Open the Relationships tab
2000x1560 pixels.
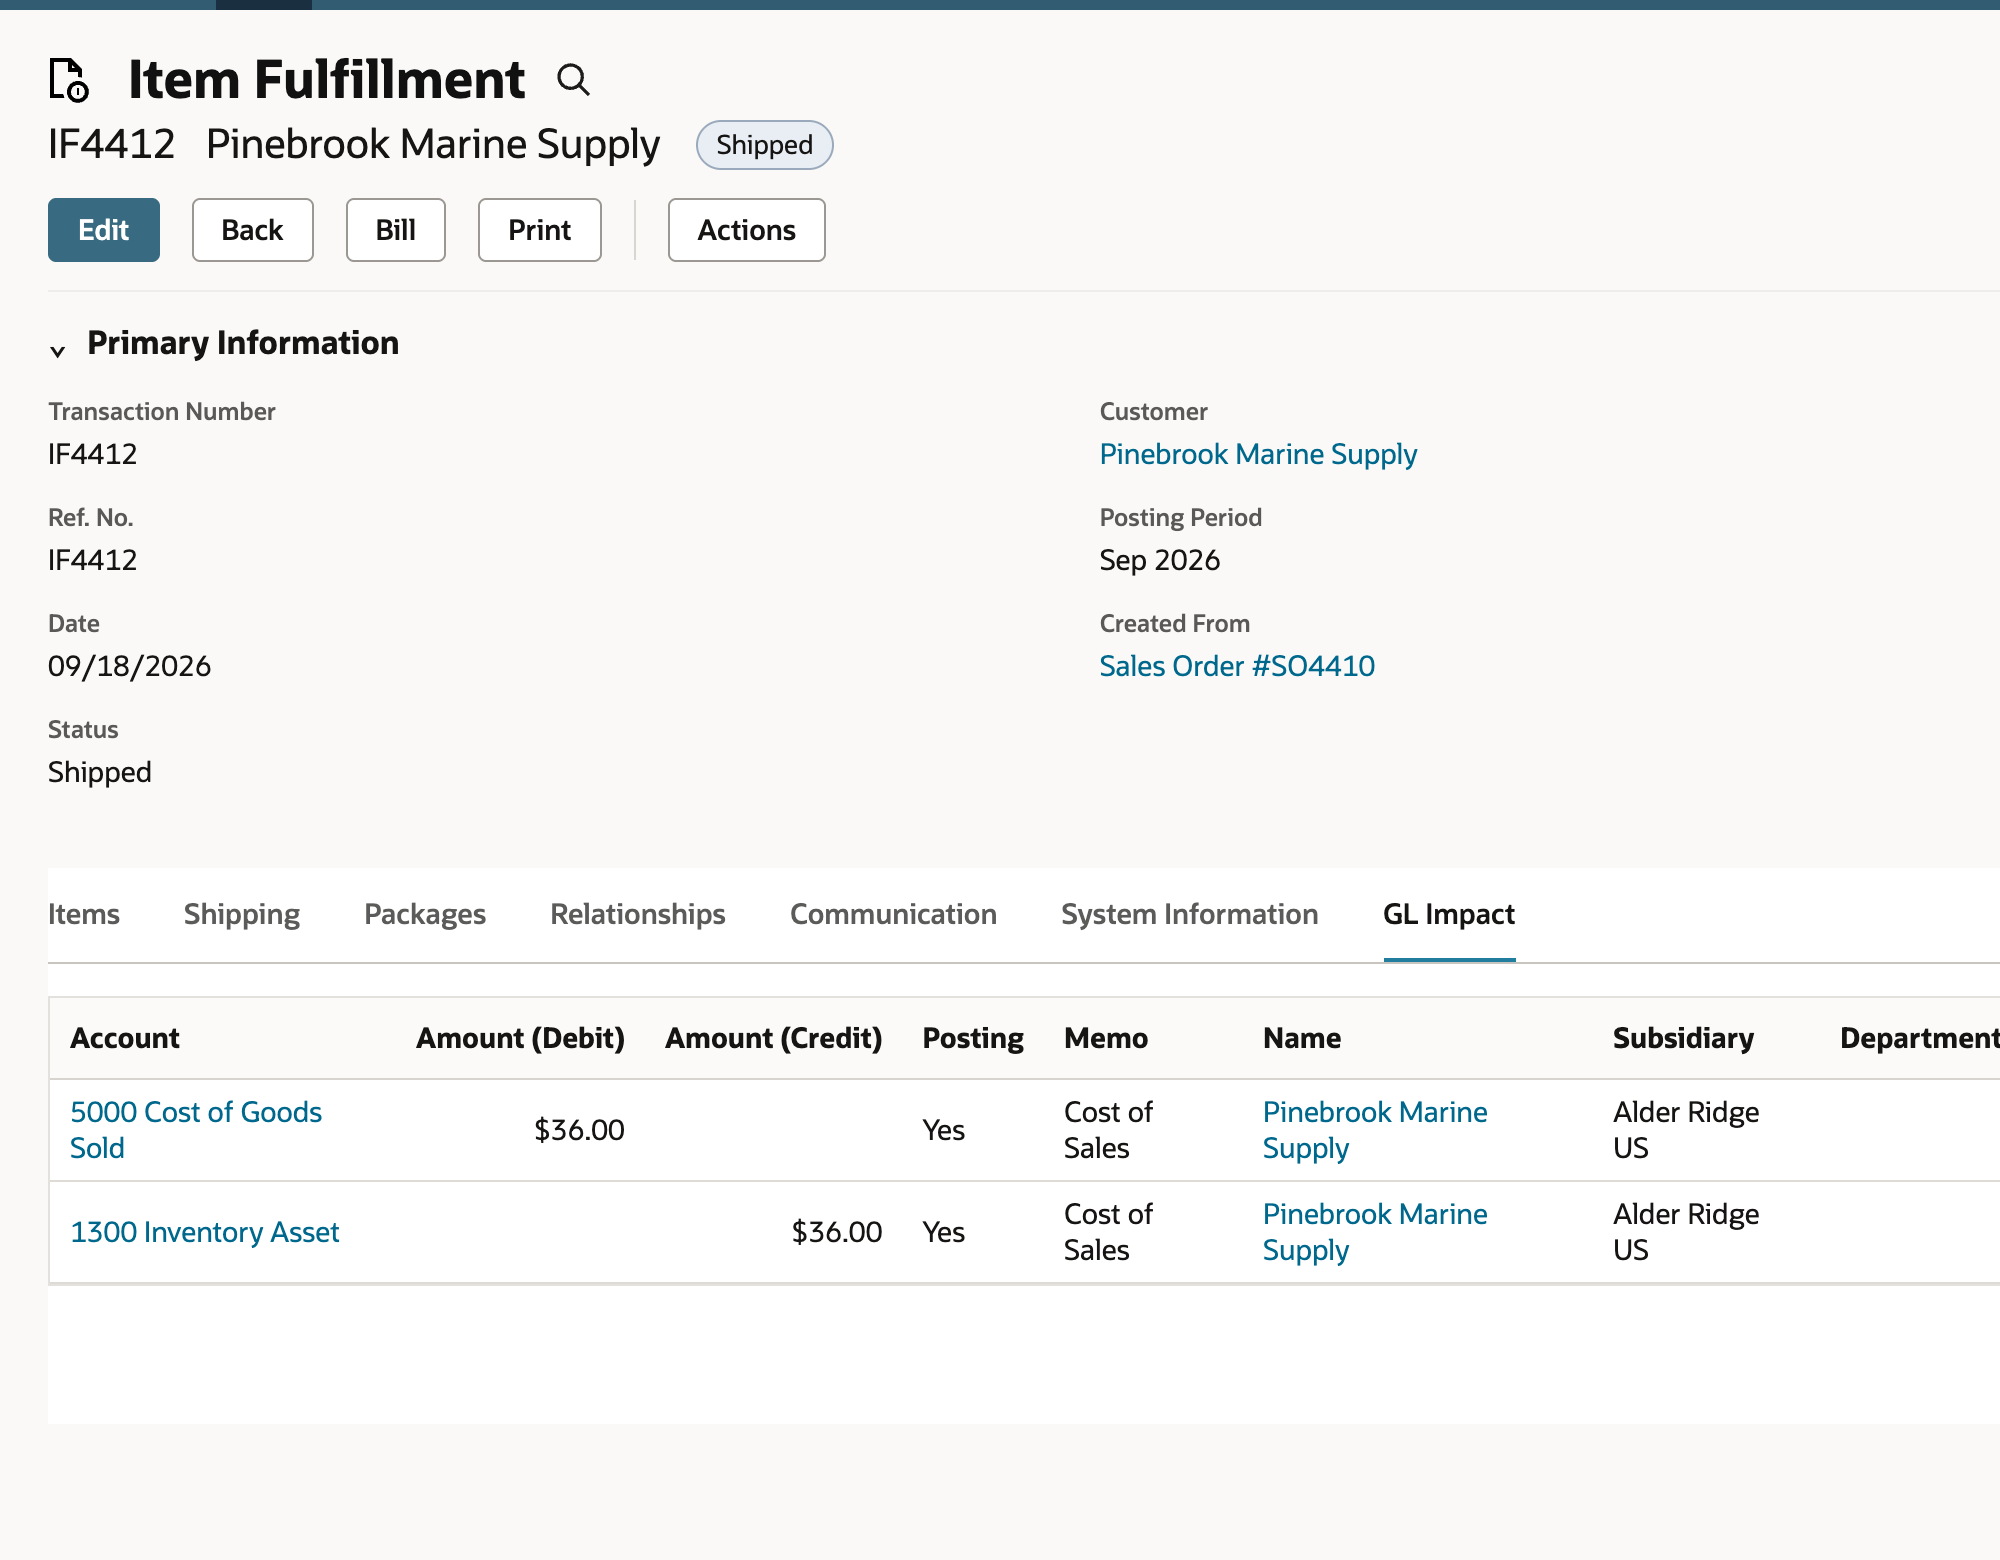(x=638, y=914)
